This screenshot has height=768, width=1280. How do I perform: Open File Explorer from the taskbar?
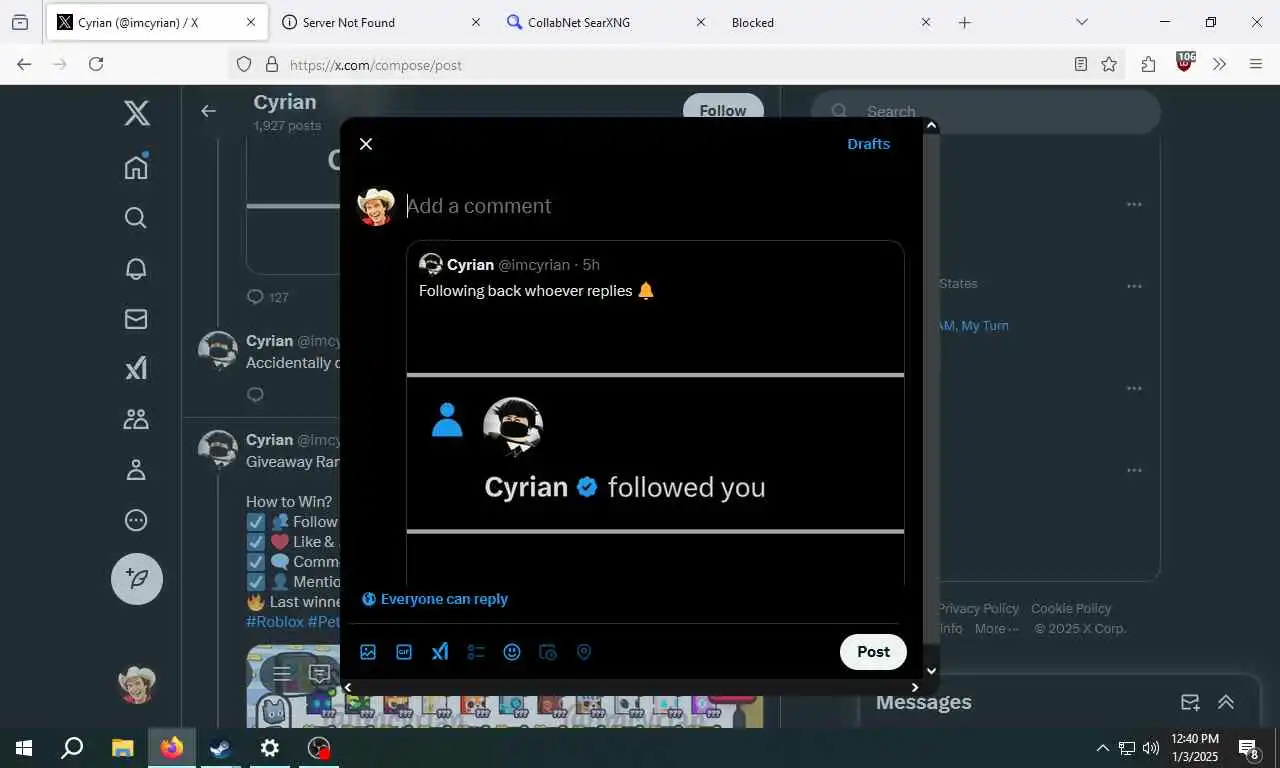click(122, 748)
